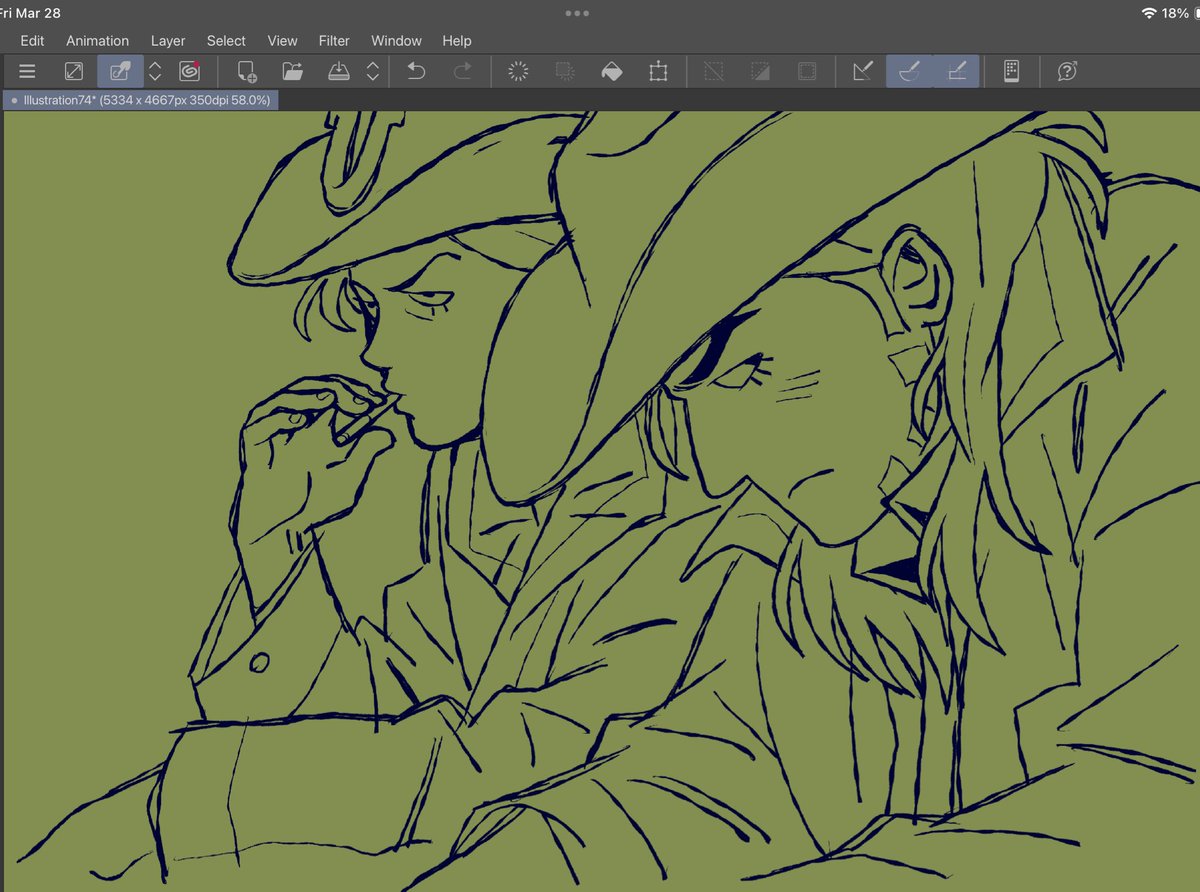The width and height of the screenshot is (1200, 892).
Task: Clear outside selection icon
Action: 565,71
